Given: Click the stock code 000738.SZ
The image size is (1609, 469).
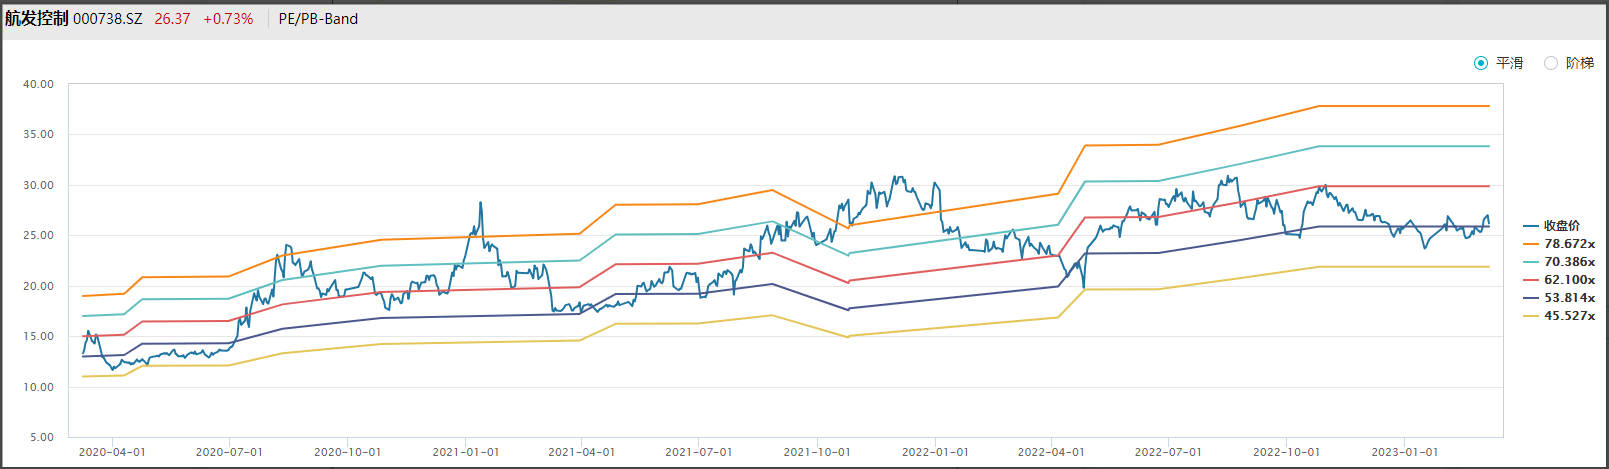Looking at the screenshot, I should 108,19.
